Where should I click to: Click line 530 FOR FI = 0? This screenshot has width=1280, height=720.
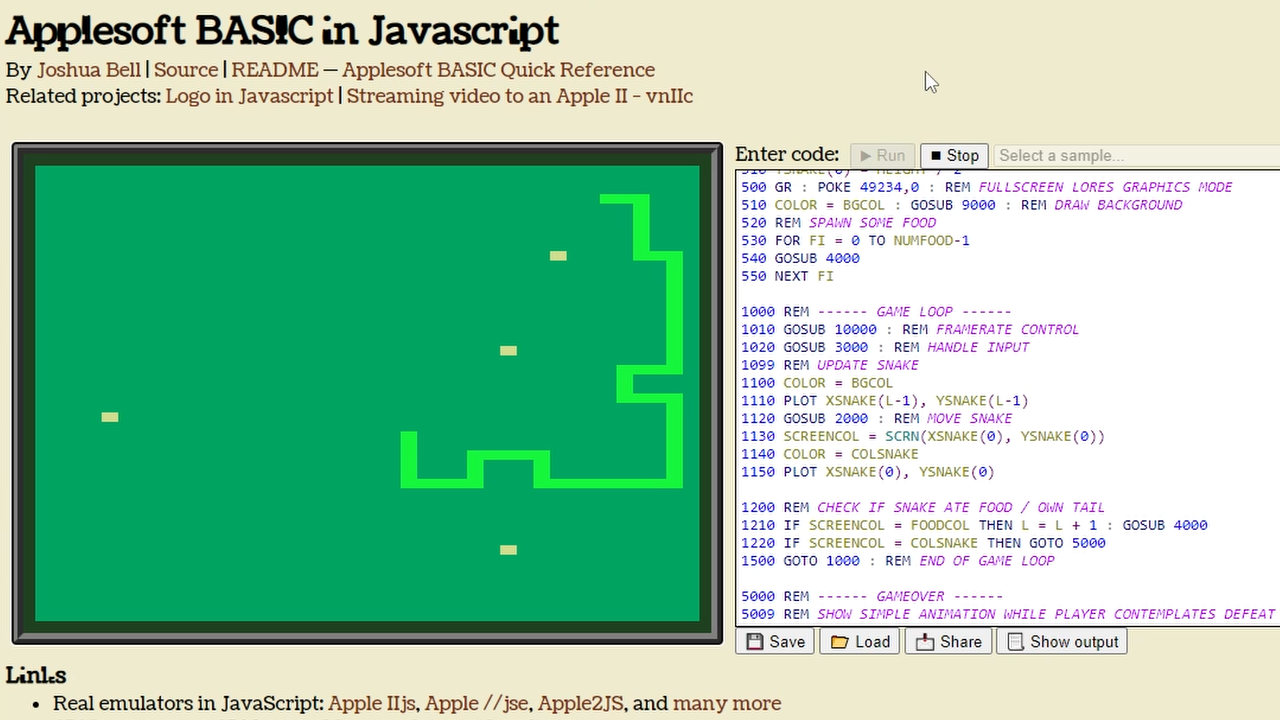coord(855,241)
